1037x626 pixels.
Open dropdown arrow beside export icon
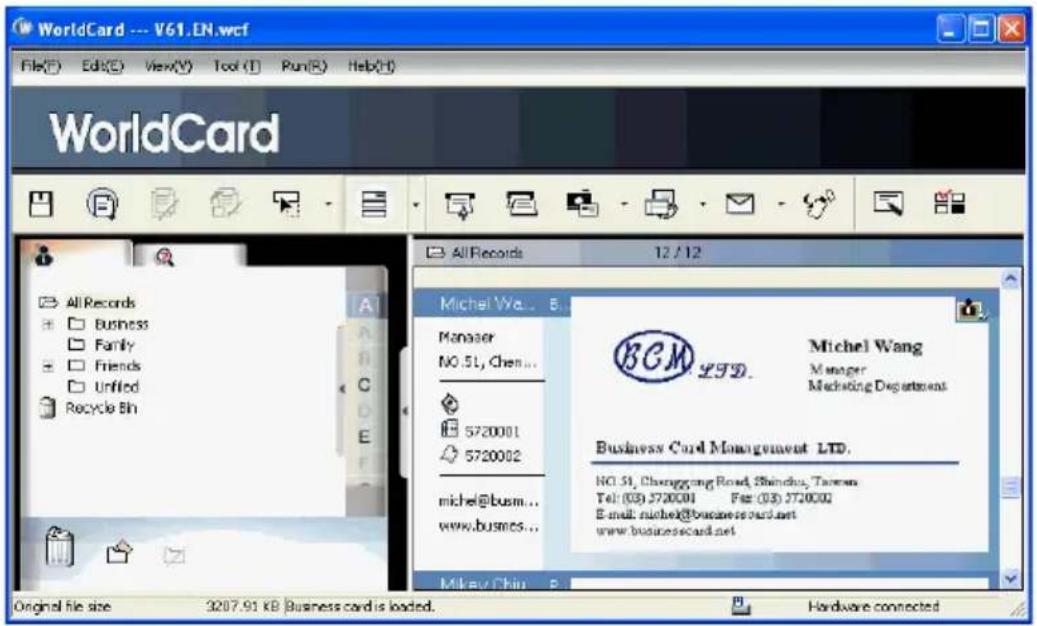(x=624, y=204)
